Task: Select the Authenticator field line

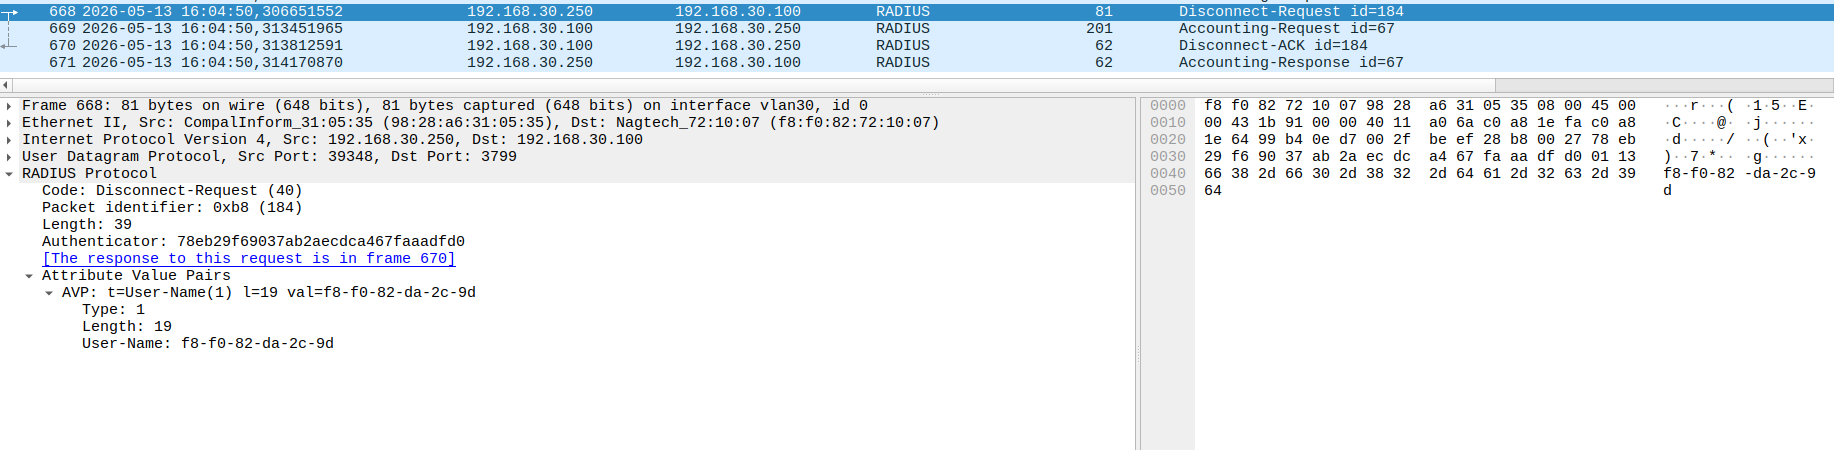Action: [253, 241]
